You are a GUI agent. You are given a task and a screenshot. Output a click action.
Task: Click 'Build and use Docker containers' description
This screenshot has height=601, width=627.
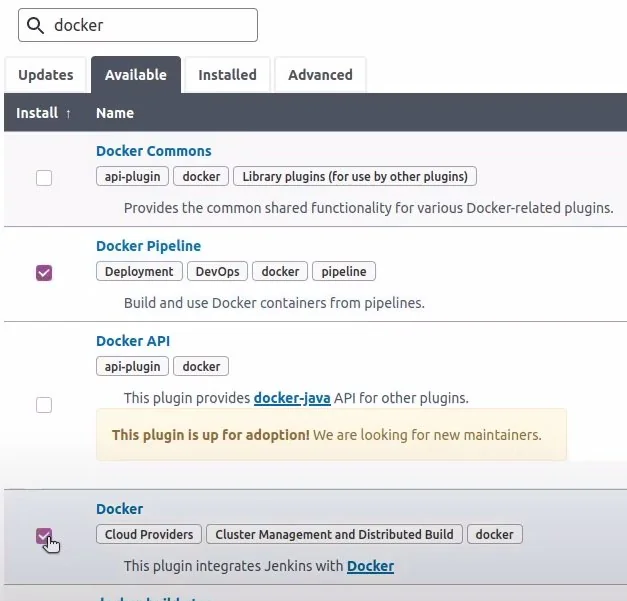[x=274, y=303]
